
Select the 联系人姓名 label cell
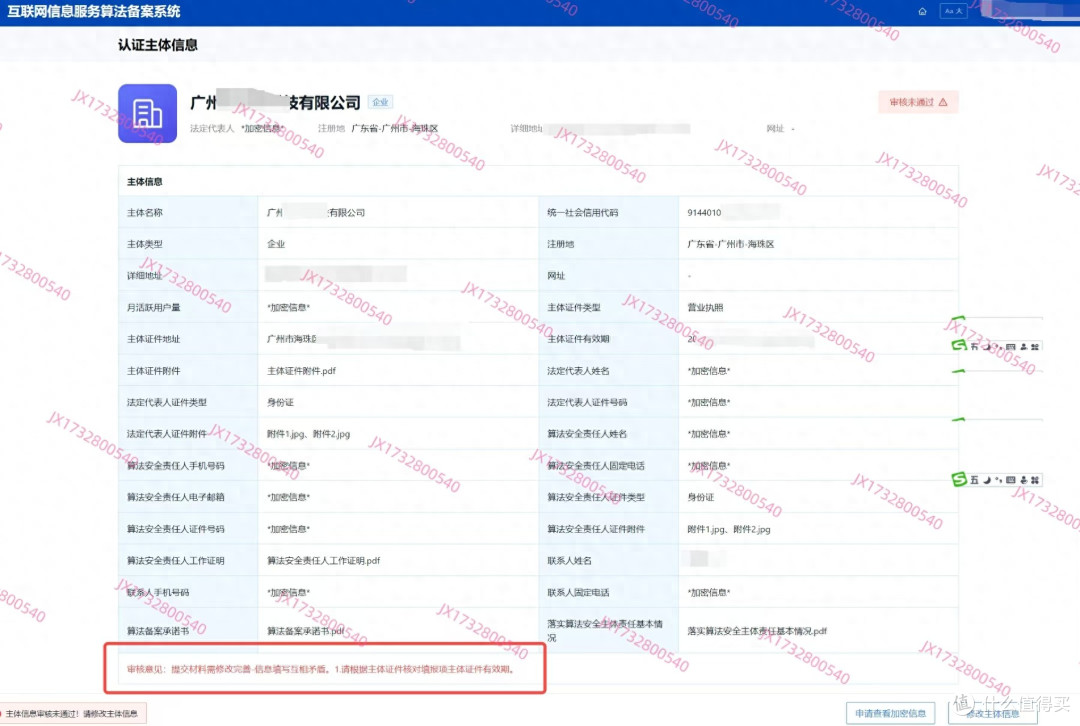click(608, 561)
